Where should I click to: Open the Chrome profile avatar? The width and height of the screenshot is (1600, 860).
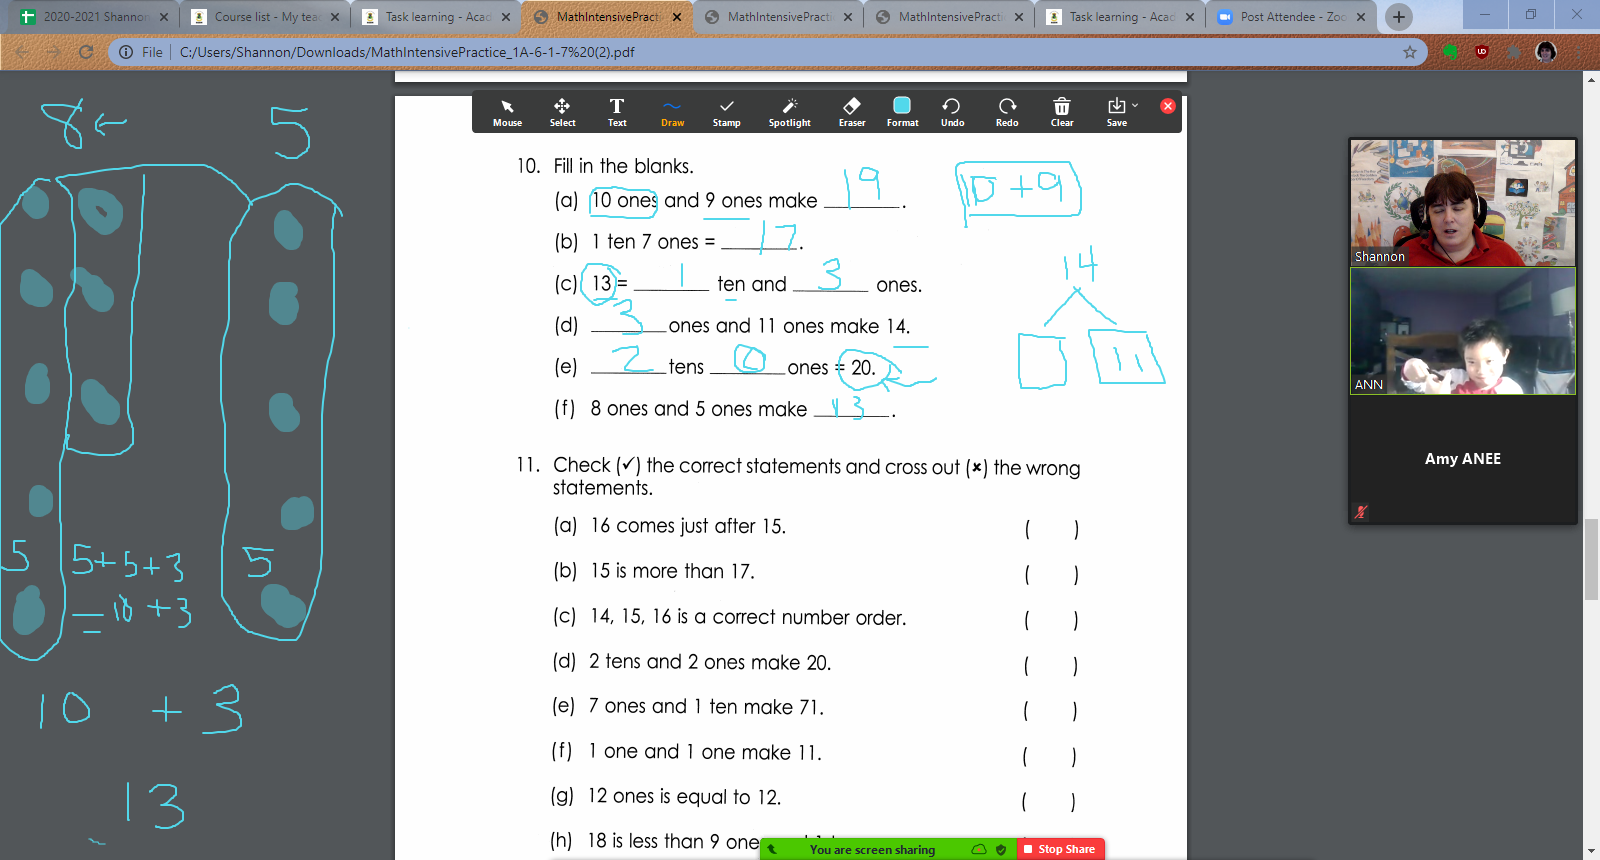[1546, 52]
